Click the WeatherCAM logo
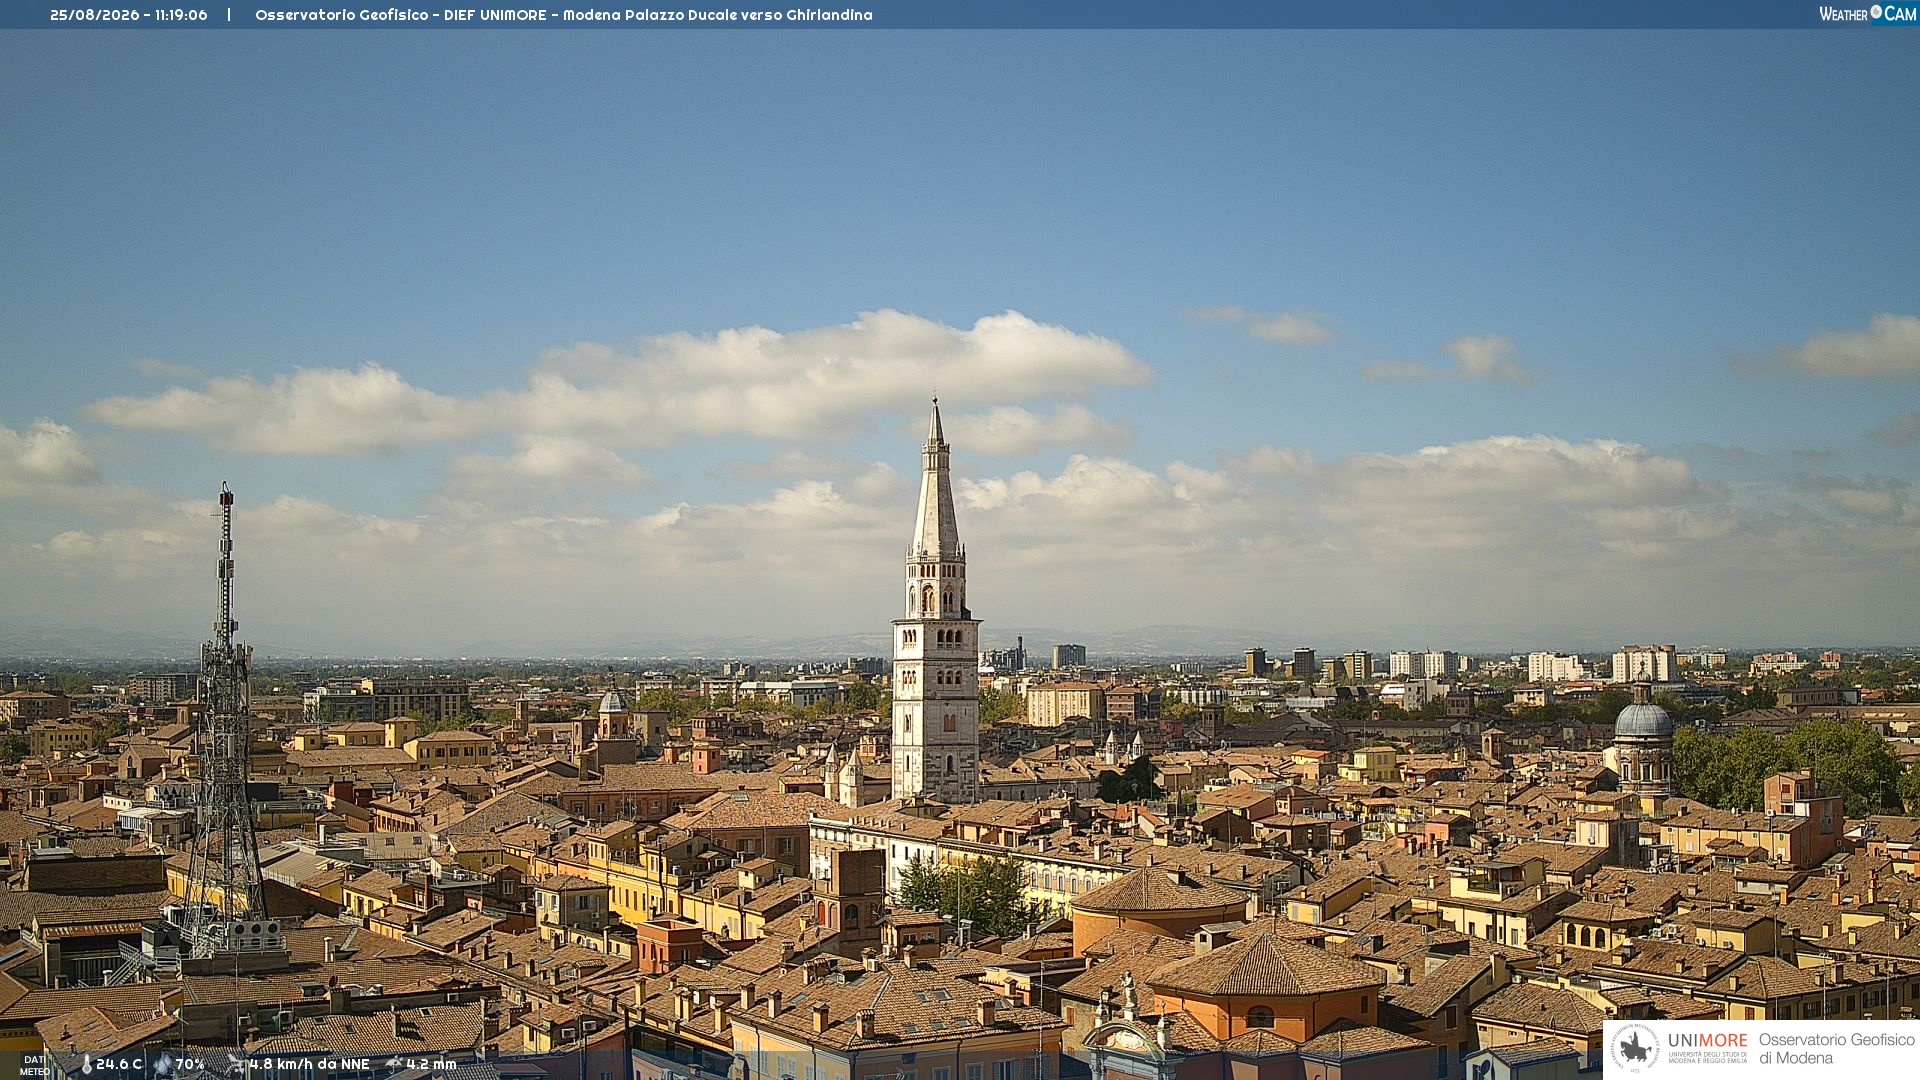Image resolution: width=1920 pixels, height=1080 pixels. (x=1868, y=14)
